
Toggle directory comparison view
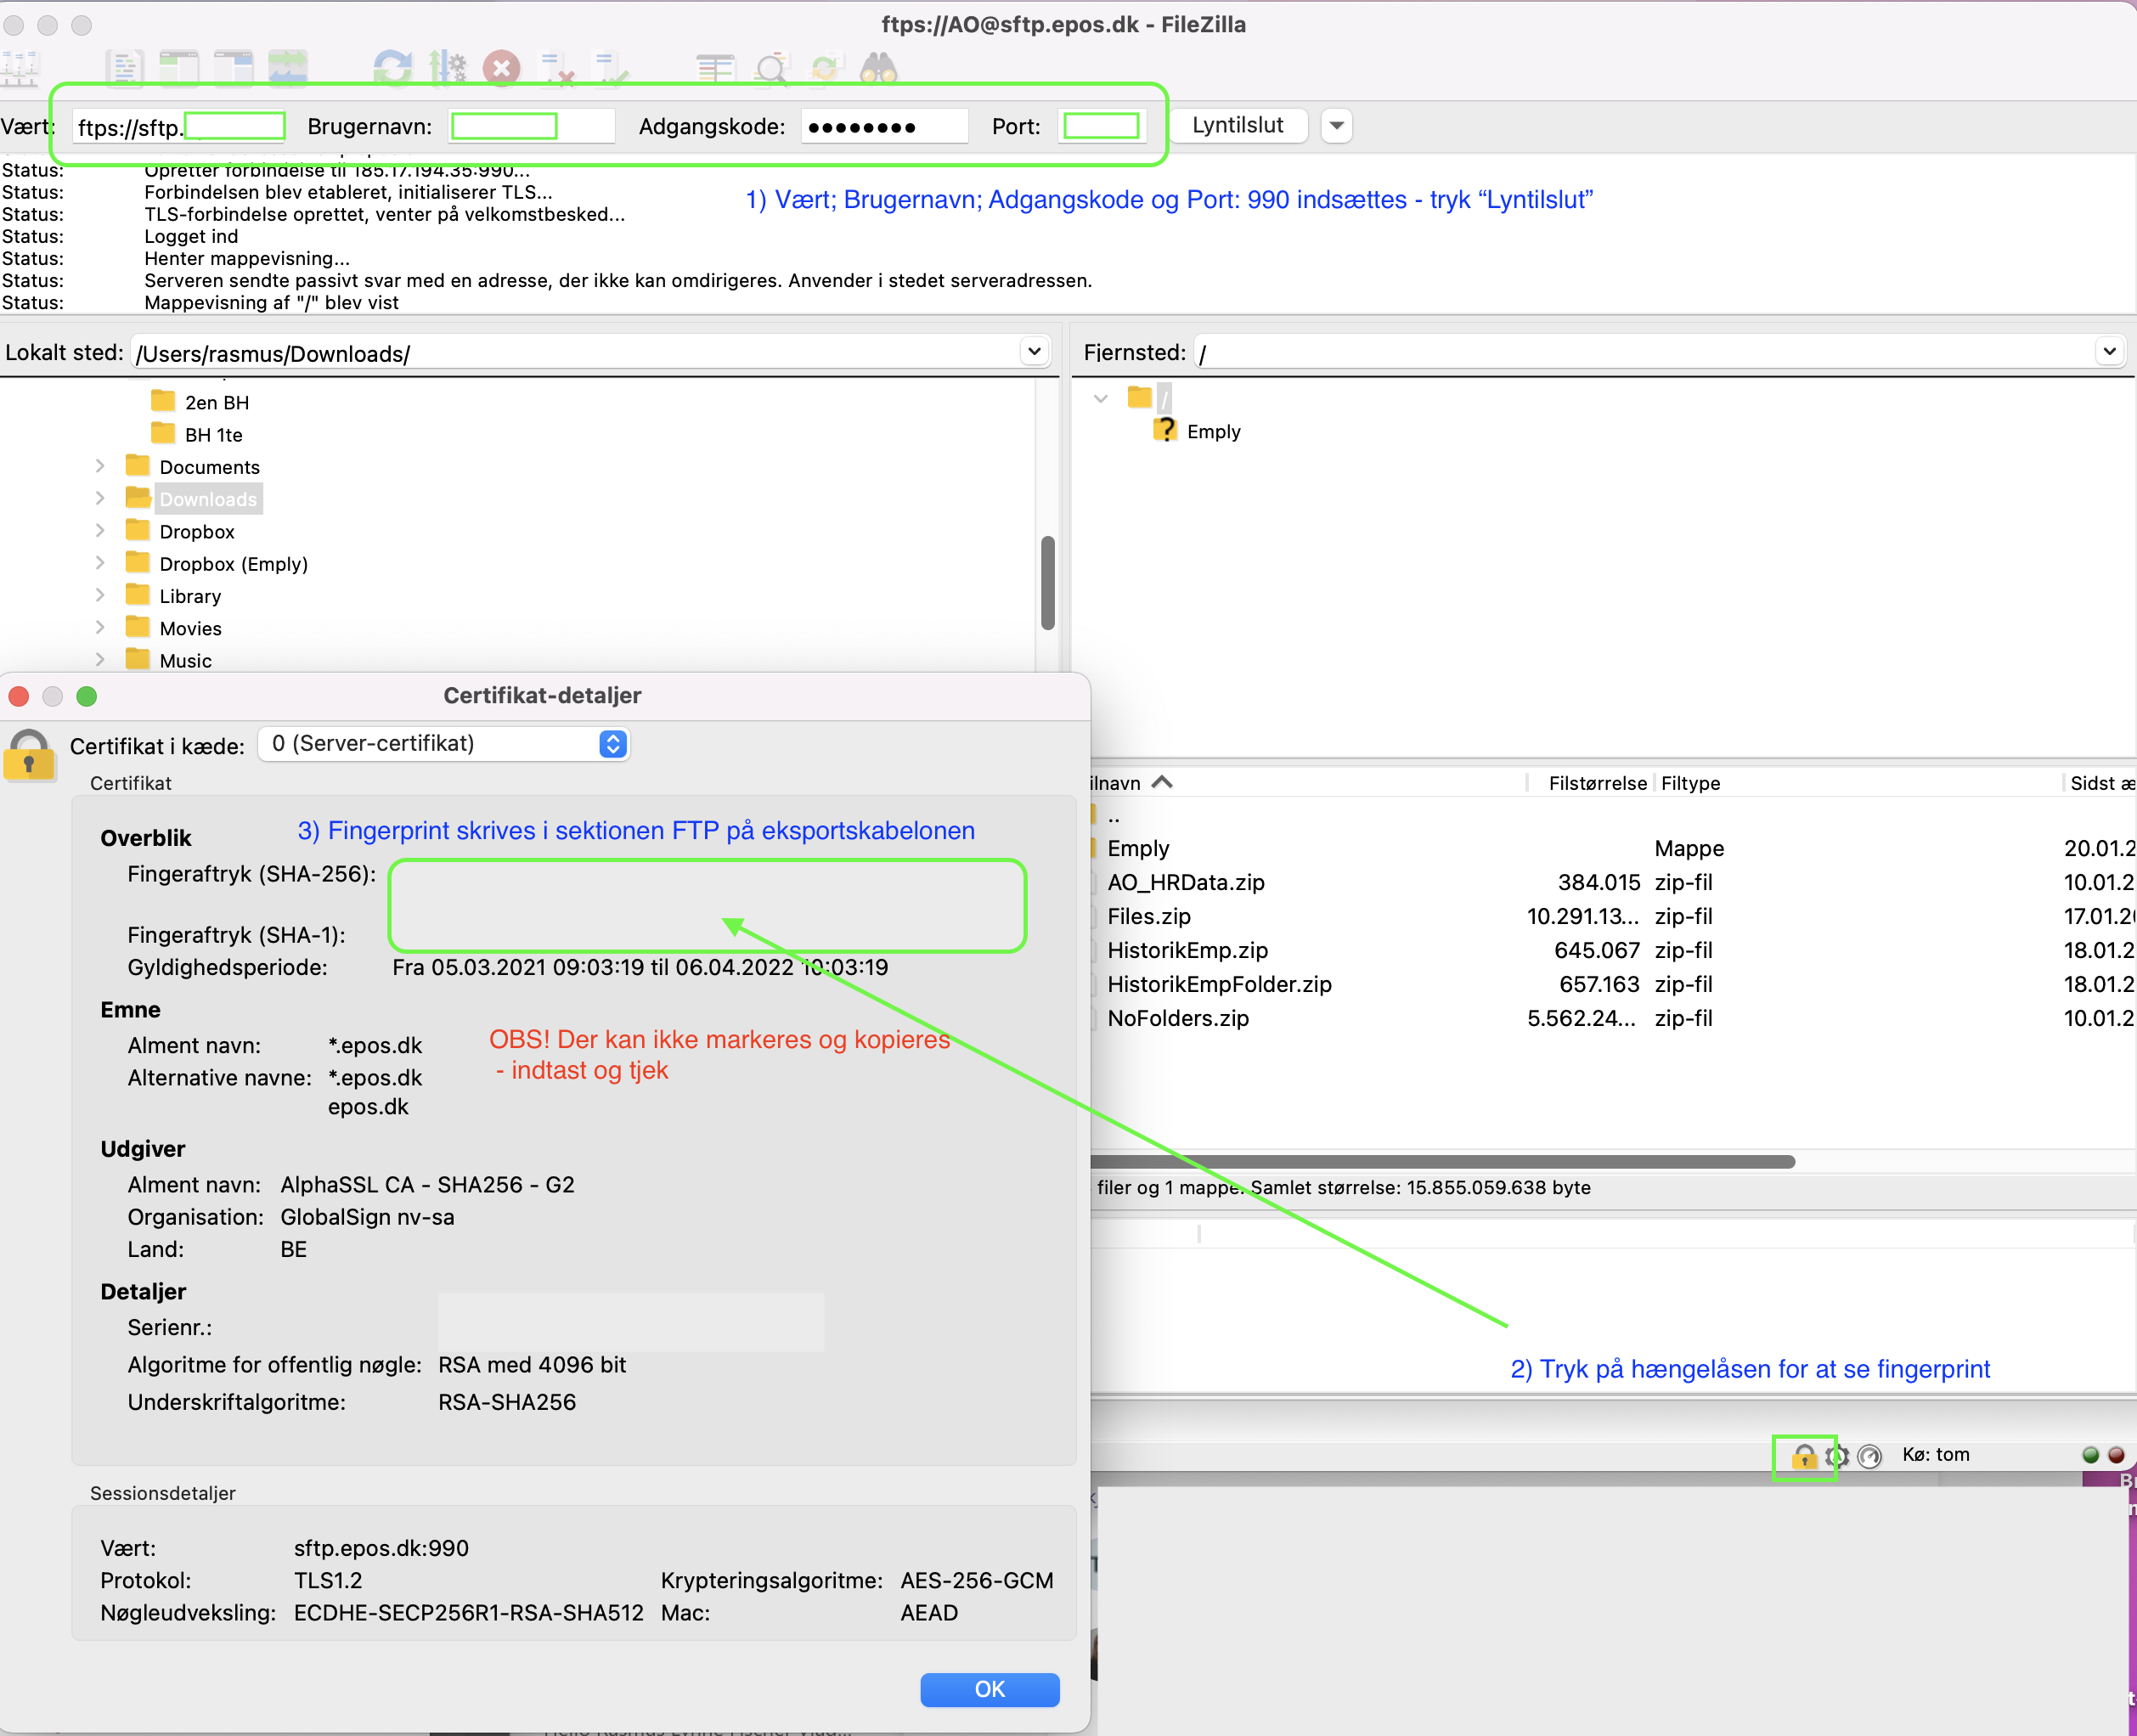tap(715, 67)
